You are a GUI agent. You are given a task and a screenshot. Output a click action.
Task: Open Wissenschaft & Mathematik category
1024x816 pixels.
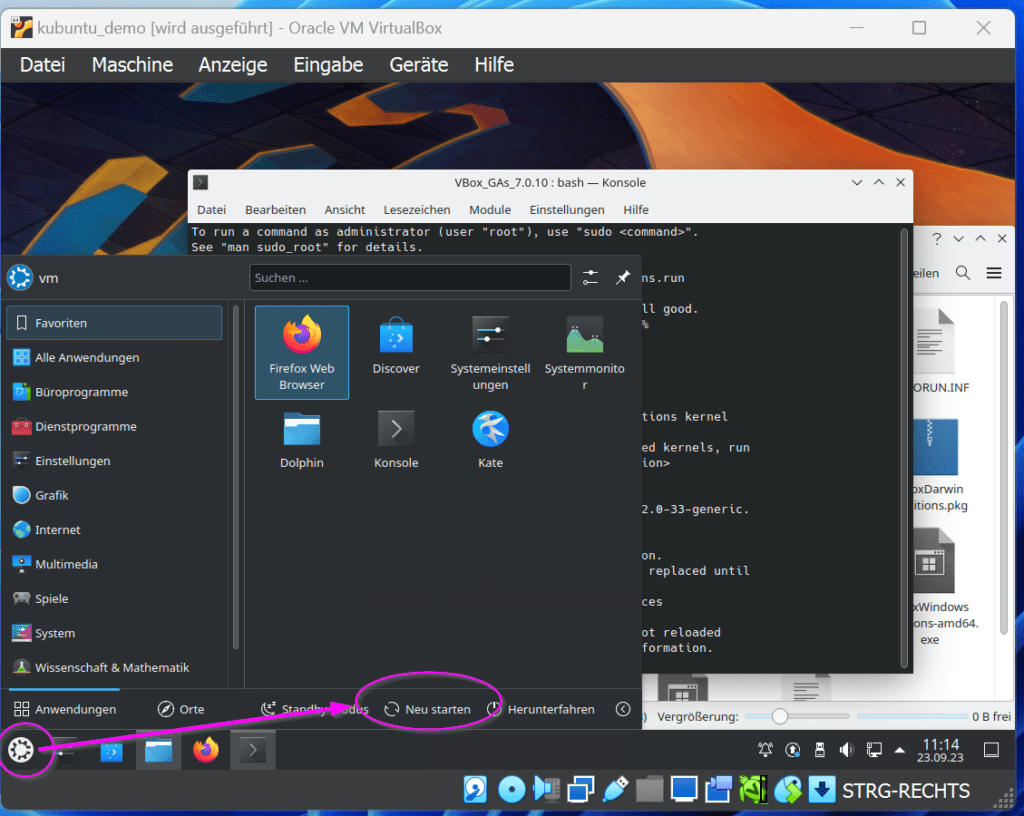[x=114, y=667]
